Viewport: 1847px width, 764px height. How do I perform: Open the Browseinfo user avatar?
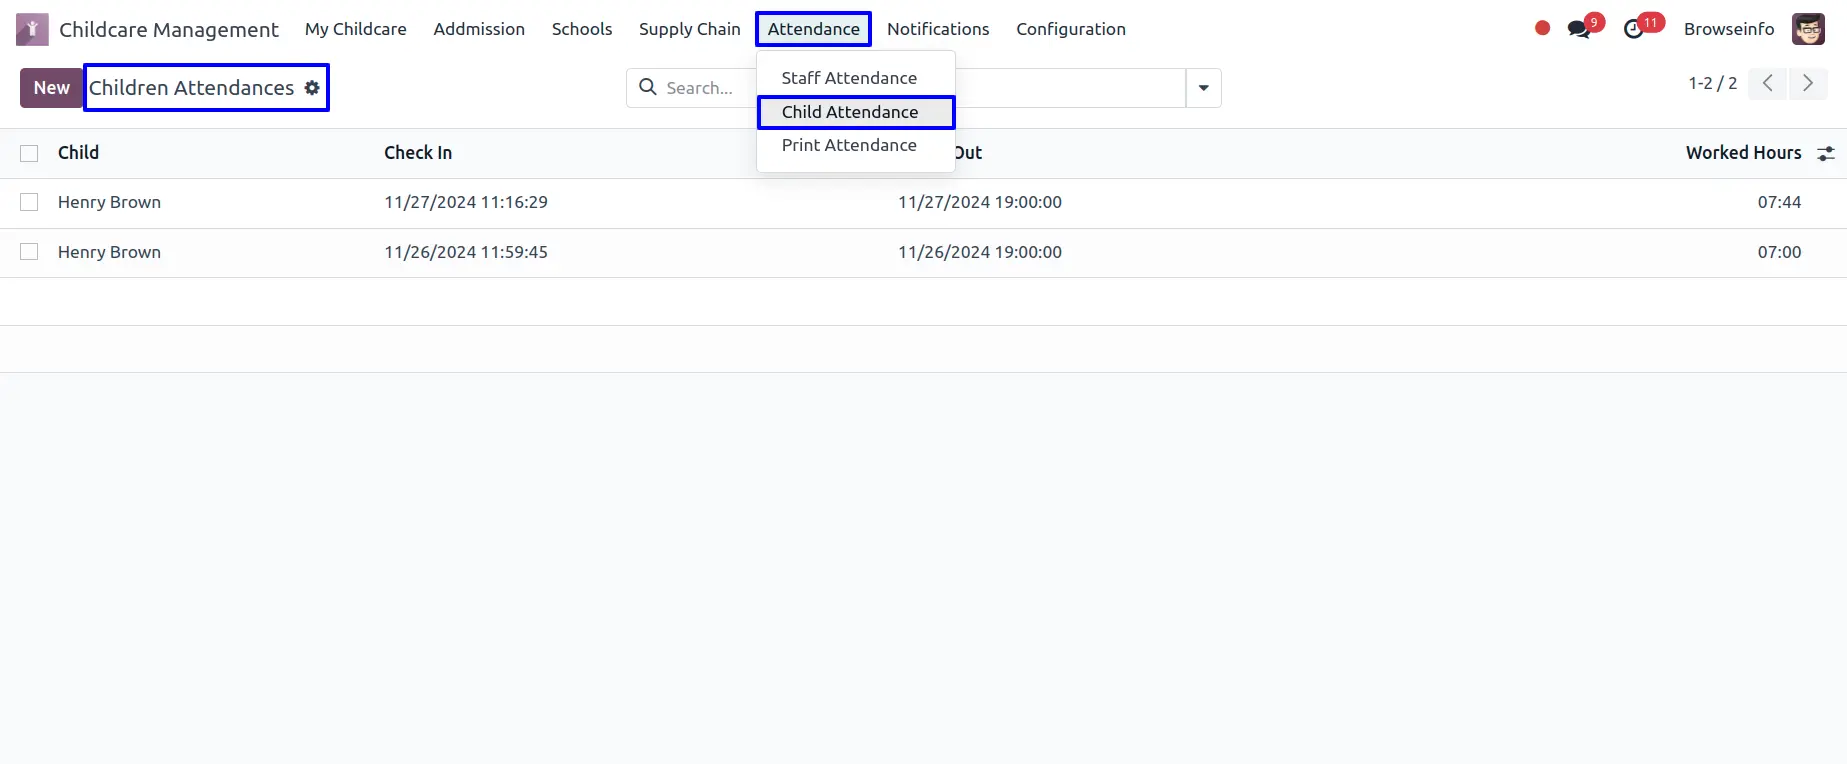coord(1808,29)
